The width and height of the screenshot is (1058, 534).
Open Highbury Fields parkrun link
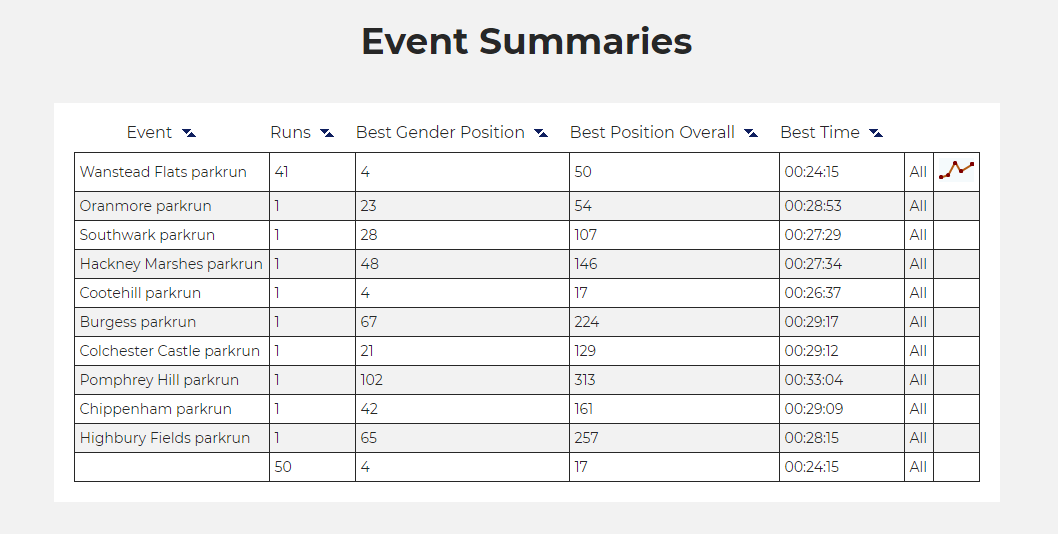pos(165,438)
